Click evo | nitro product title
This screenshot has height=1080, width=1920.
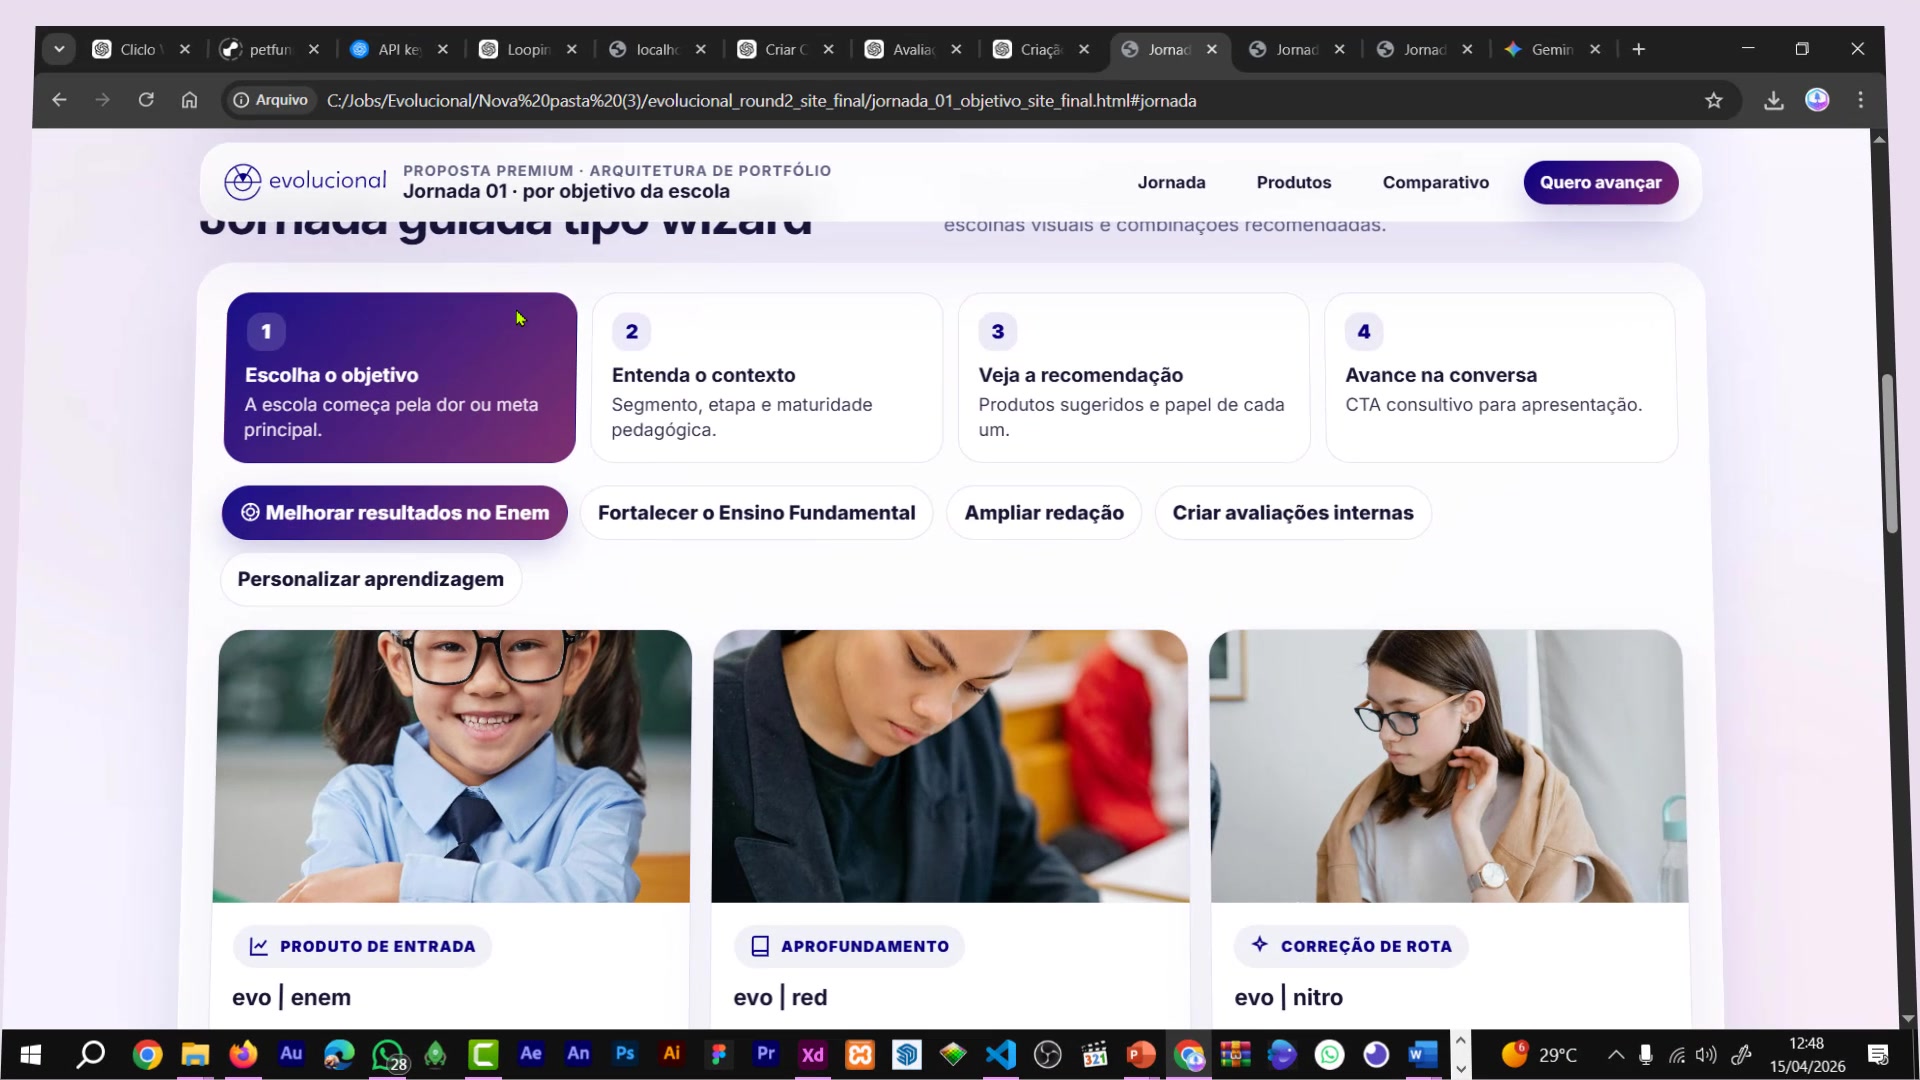(x=1288, y=997)
